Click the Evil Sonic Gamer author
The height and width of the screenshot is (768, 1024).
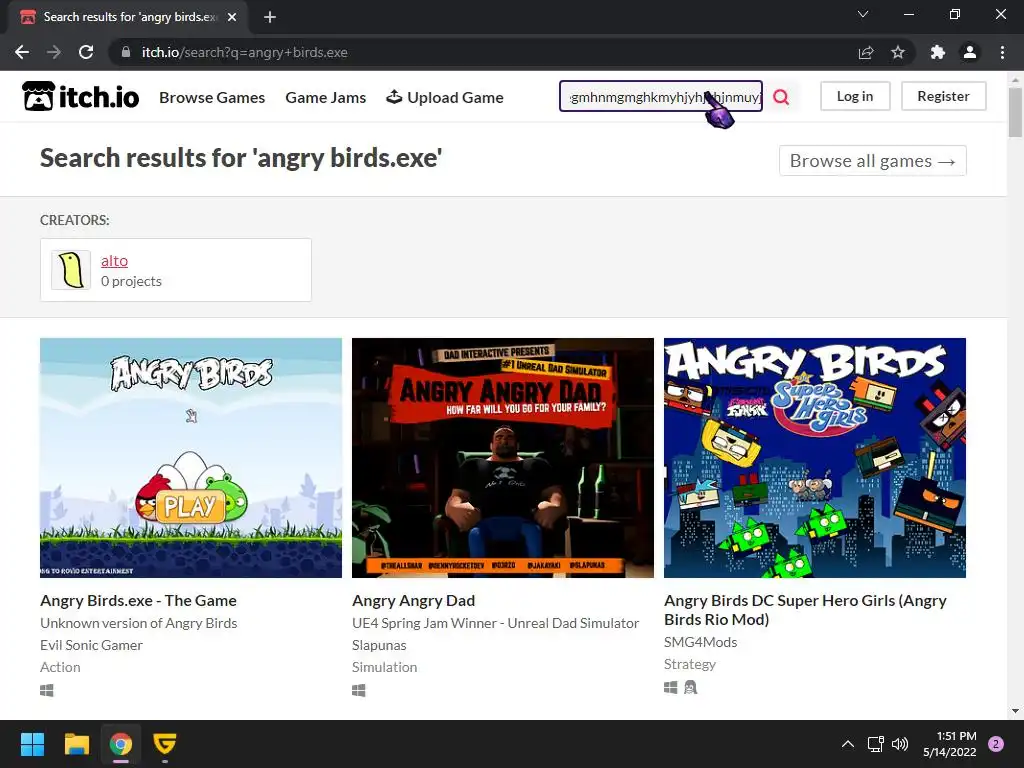pos(91,645)
